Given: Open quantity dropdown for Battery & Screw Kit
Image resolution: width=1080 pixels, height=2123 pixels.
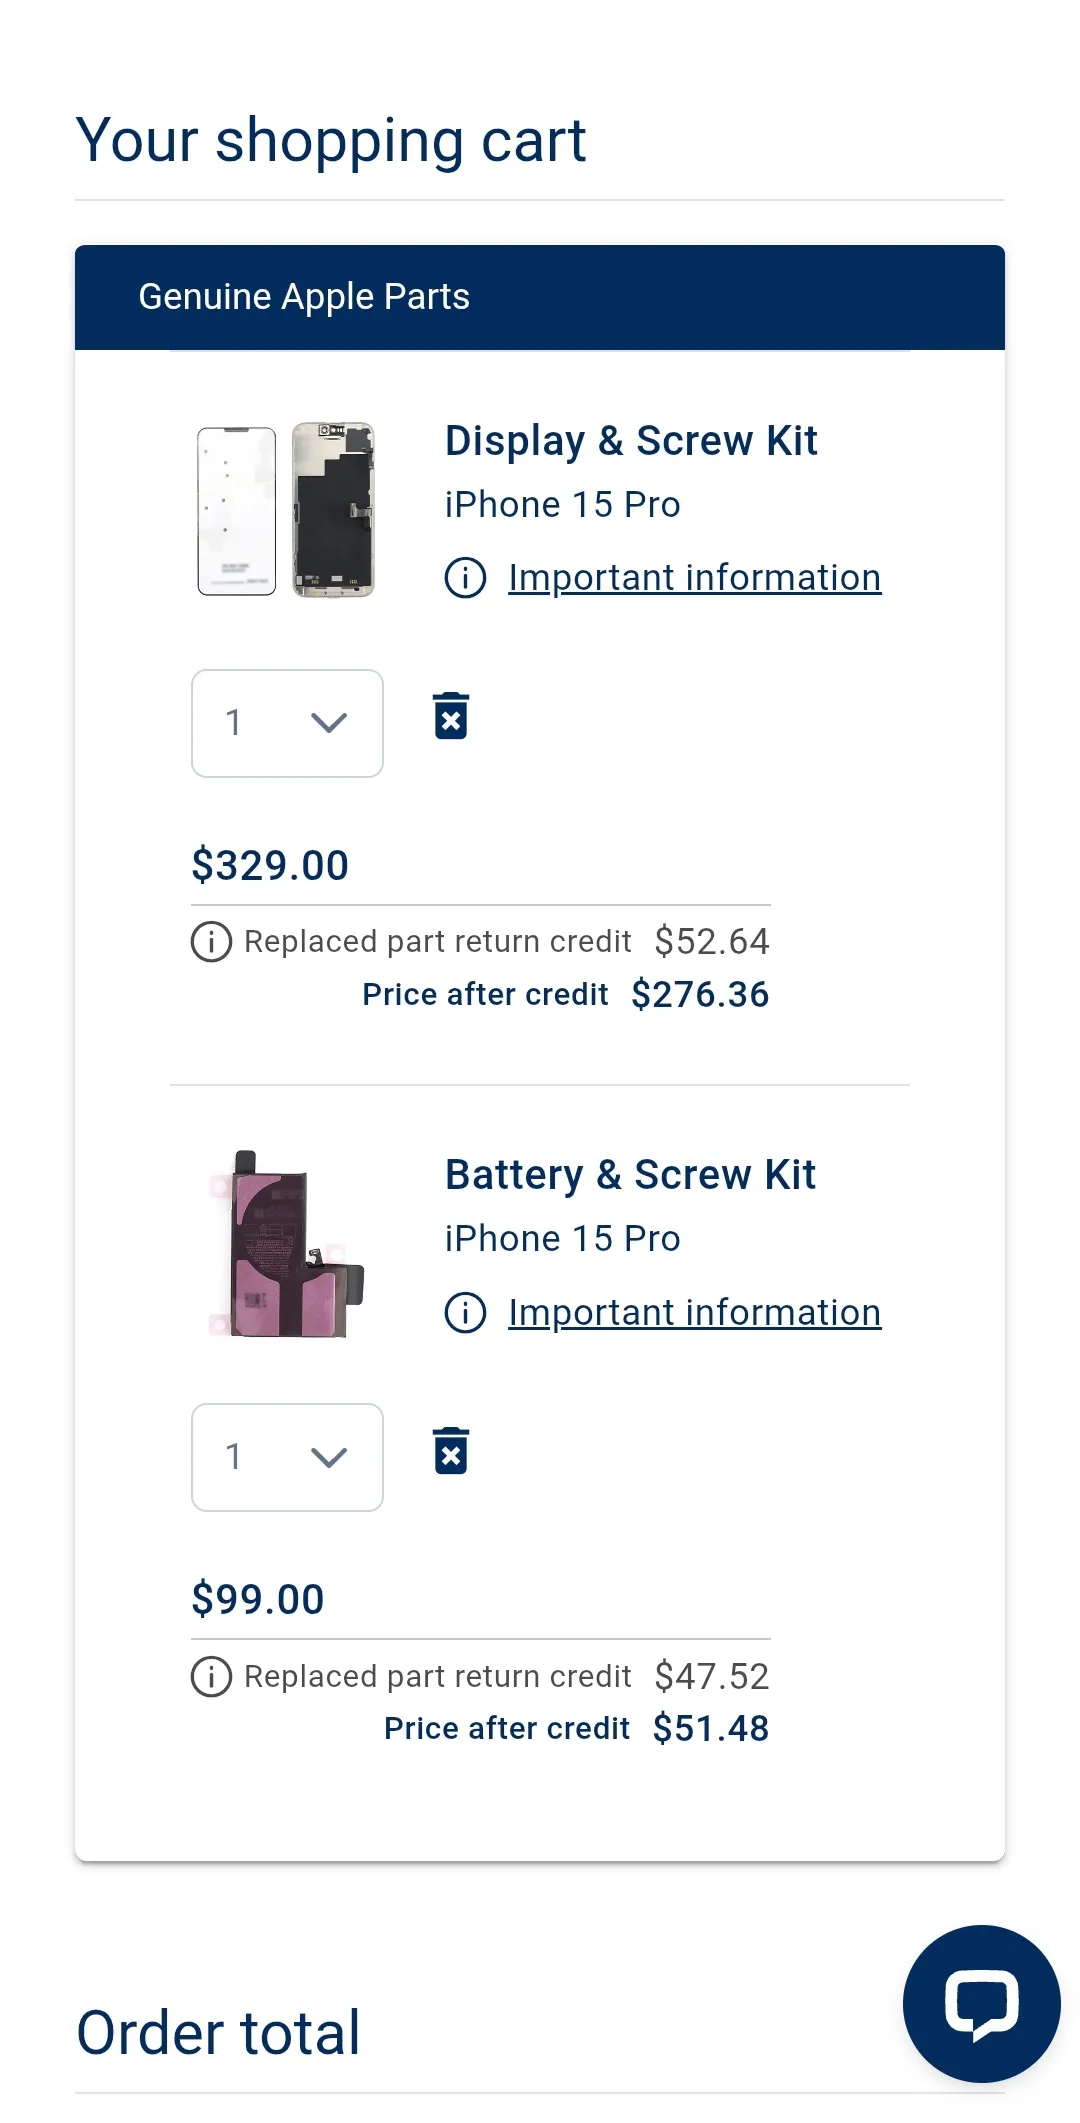Looking at the screenshot, I should (287, 1457).
